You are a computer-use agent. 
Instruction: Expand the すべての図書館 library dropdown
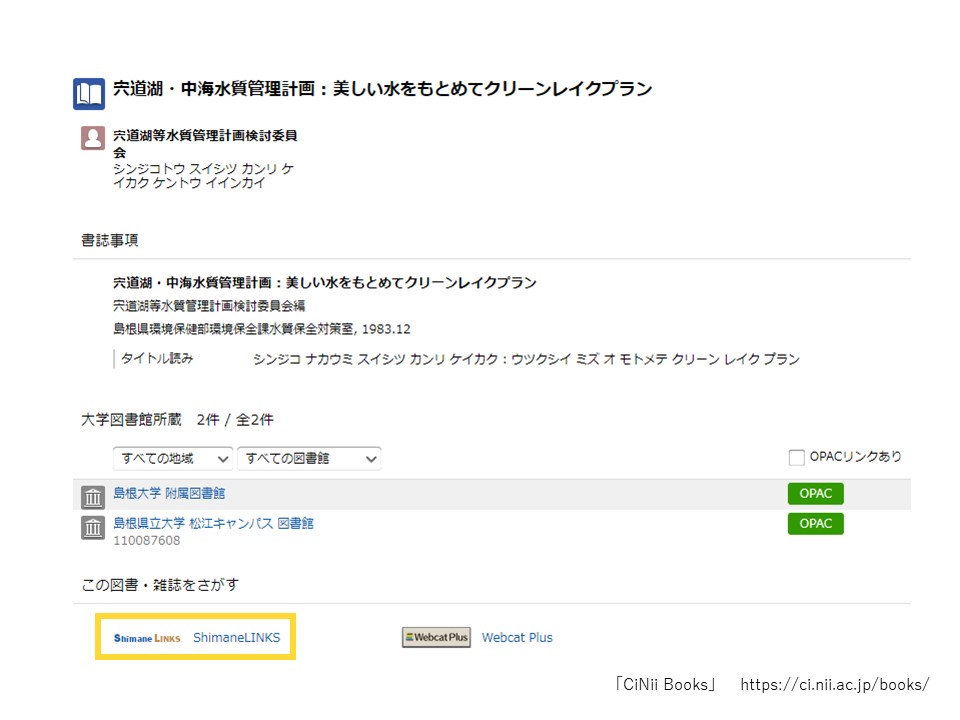coord(309,459)
